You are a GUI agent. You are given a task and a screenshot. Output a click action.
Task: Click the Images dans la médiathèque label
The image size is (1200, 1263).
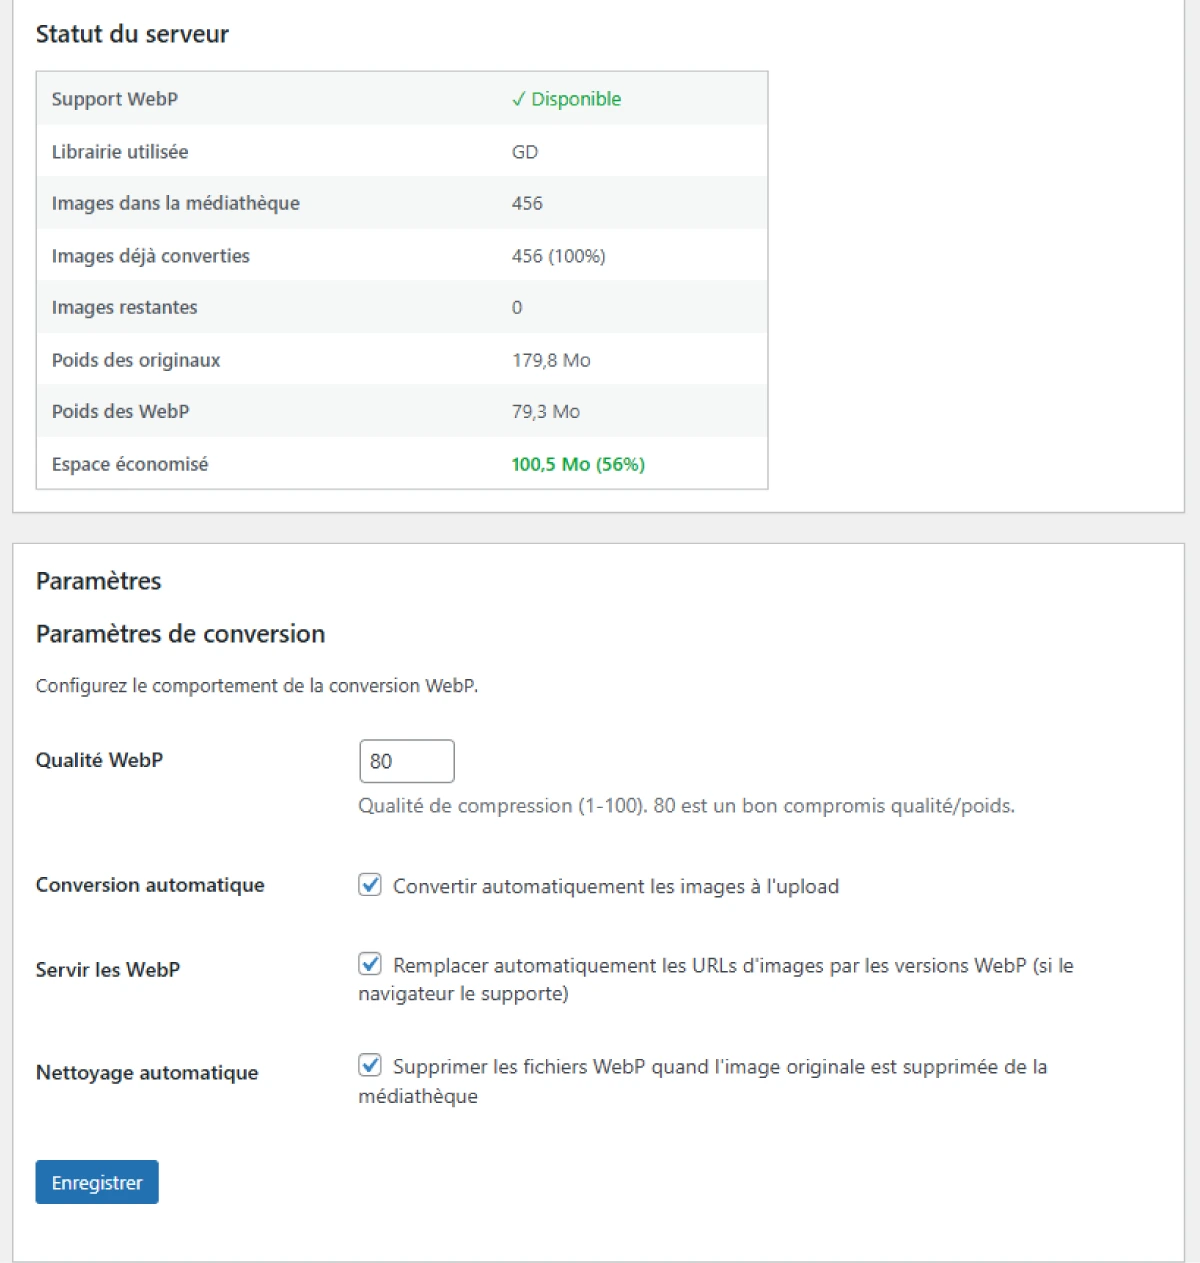[176, 203]
